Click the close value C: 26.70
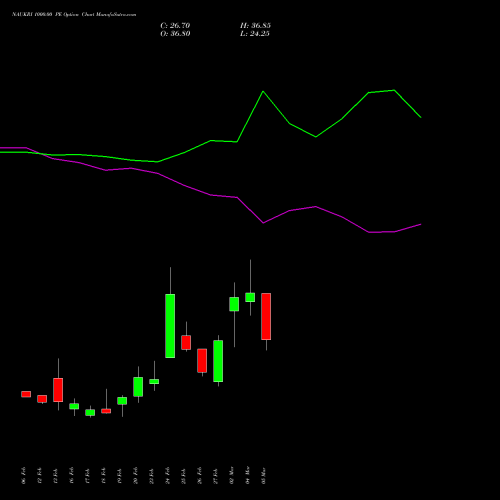Image resolution: width=500 pixels, height=500 pixels. click(x=175, y=26)
